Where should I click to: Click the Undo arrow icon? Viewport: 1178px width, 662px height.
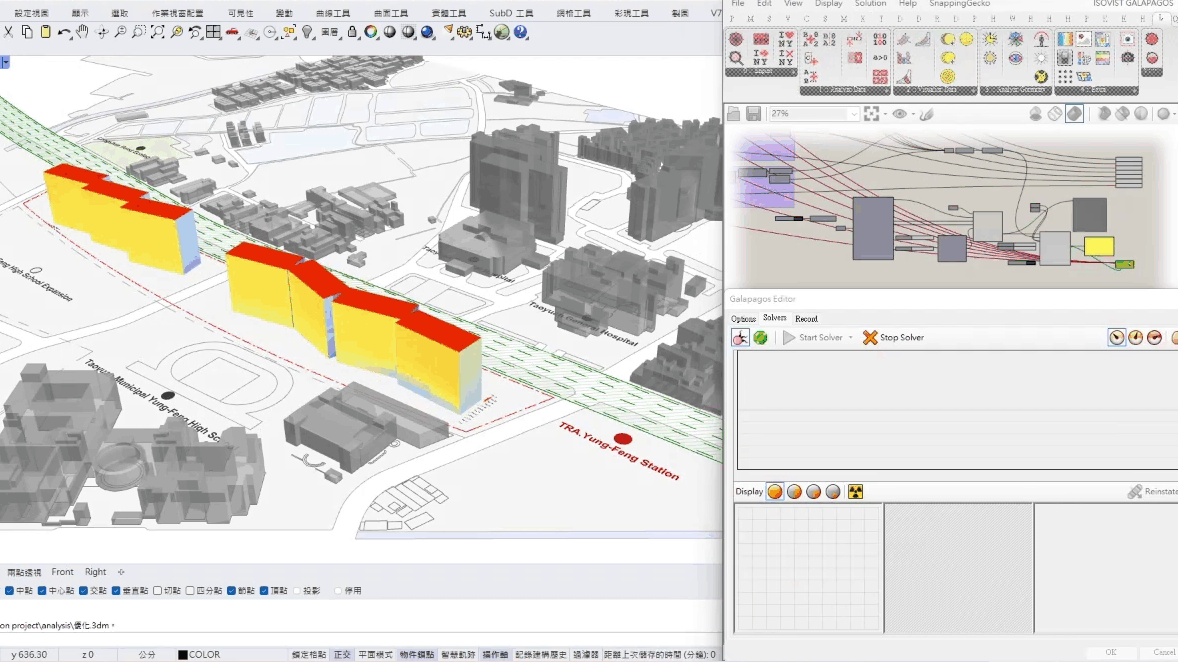64,32
